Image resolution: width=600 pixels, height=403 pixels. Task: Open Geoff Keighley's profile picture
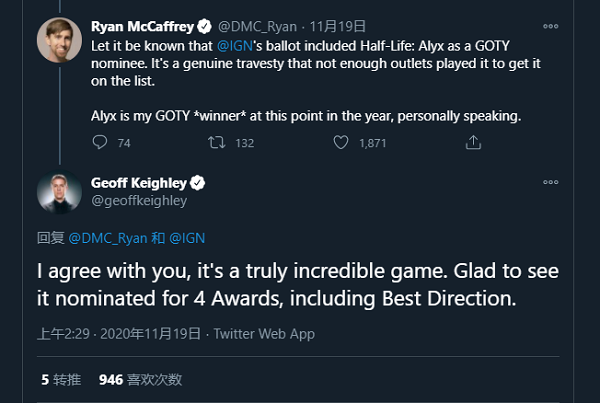coord(58,192)
